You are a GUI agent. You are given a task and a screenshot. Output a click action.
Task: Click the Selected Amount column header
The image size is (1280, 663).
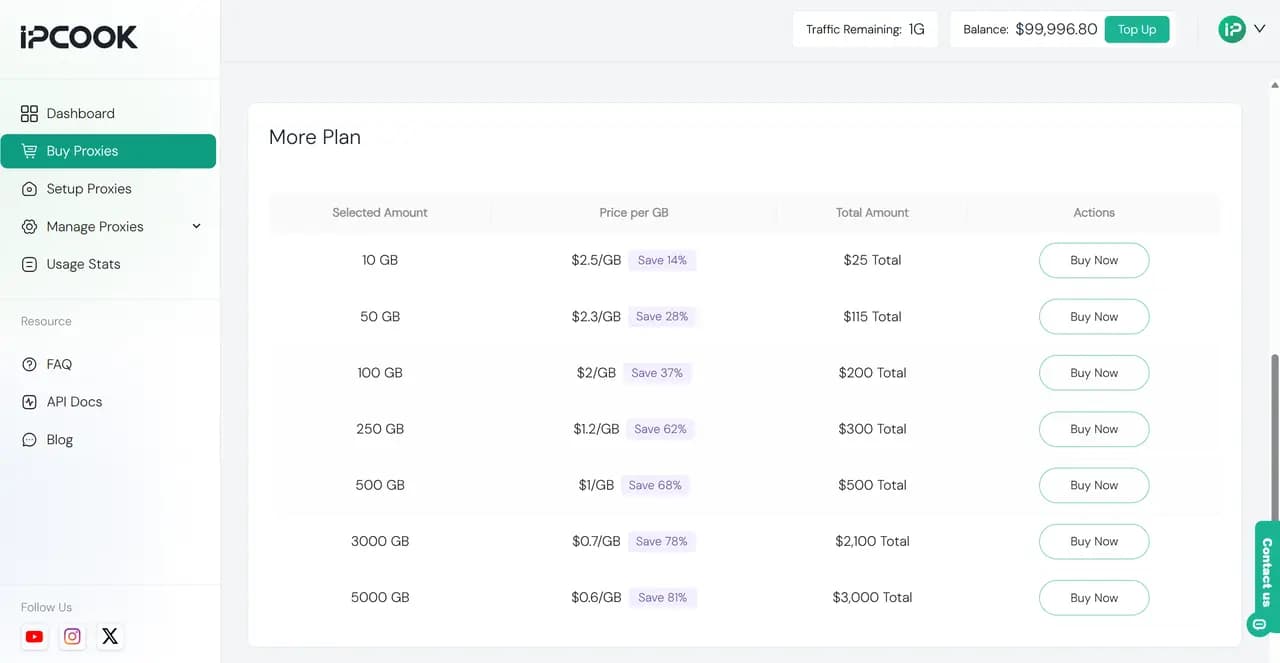[380, 213]
